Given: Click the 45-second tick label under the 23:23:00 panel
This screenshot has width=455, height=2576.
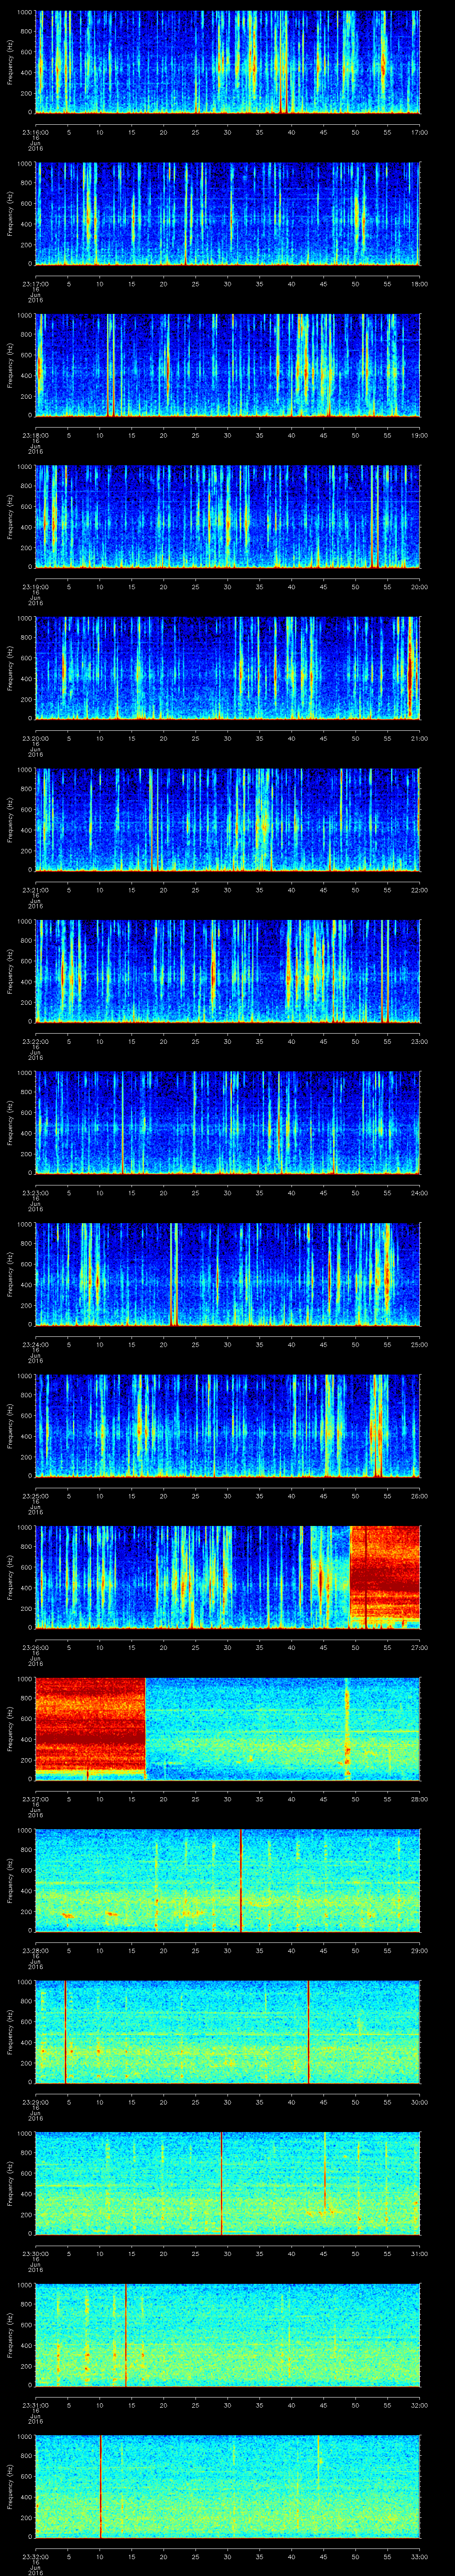Looking at the screenshot, I should [x=324, y=1193].
